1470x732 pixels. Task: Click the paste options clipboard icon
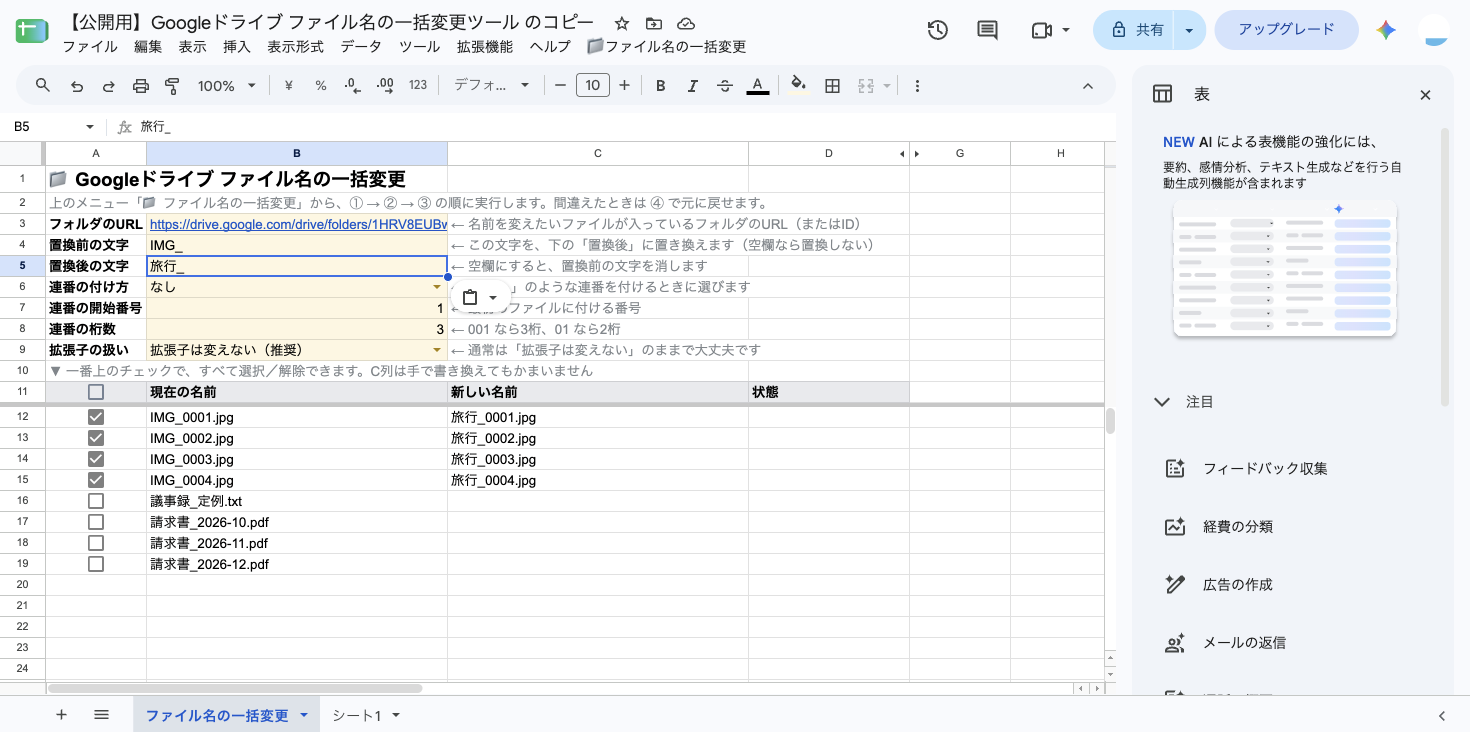[471, 298]
